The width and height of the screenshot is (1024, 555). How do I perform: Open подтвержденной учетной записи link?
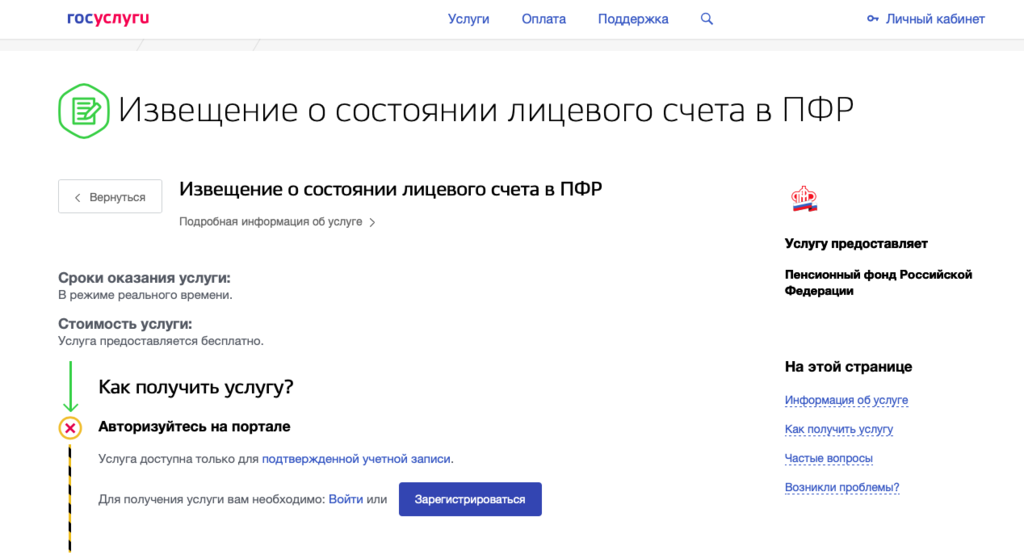[x=356, y=459]
